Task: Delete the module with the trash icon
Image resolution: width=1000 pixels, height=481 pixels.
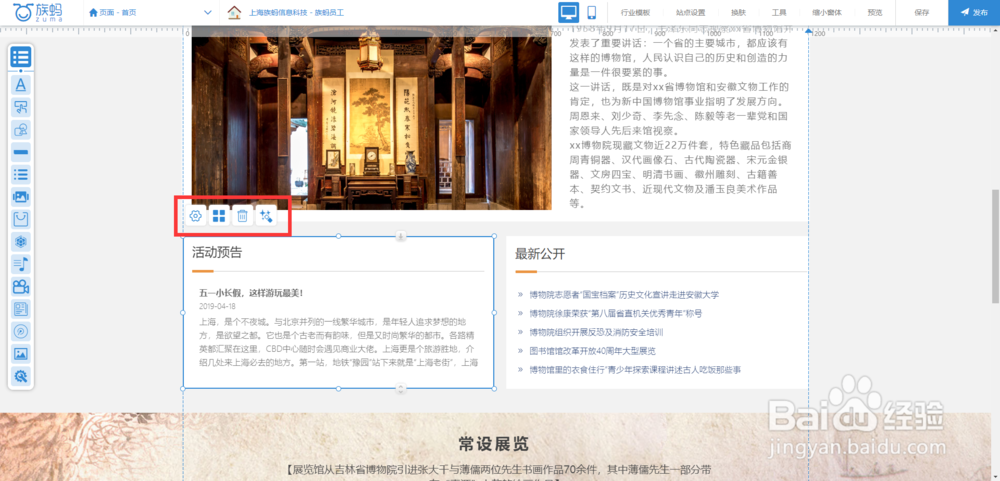Action: (x=242, y=216)
